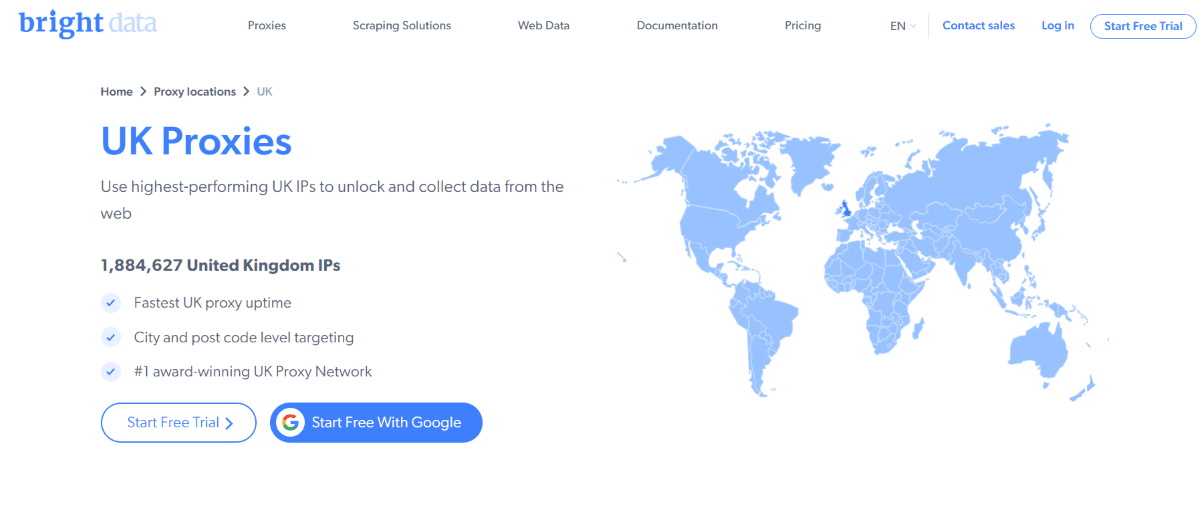Click the header Start Free Trial button
1200x527 pixels.
1143,26
